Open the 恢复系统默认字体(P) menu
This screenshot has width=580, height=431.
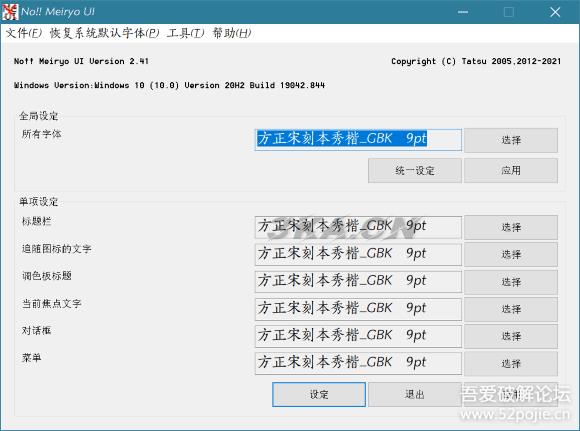tap(104, 33)
